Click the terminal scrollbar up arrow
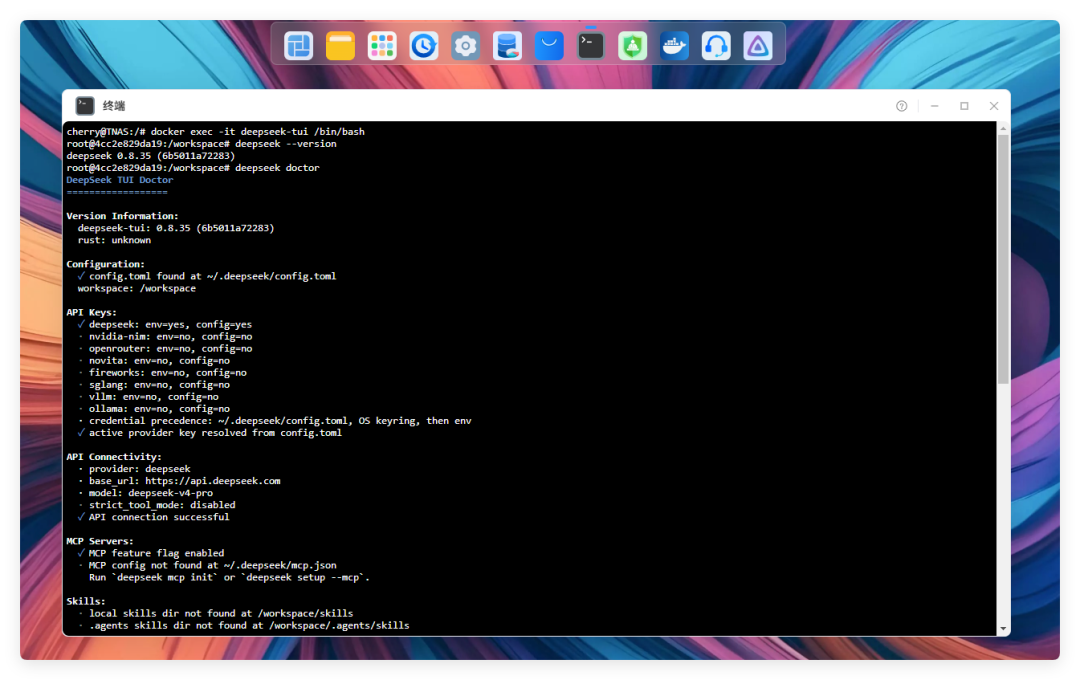1080x680 pixels. pos(1004,128)
